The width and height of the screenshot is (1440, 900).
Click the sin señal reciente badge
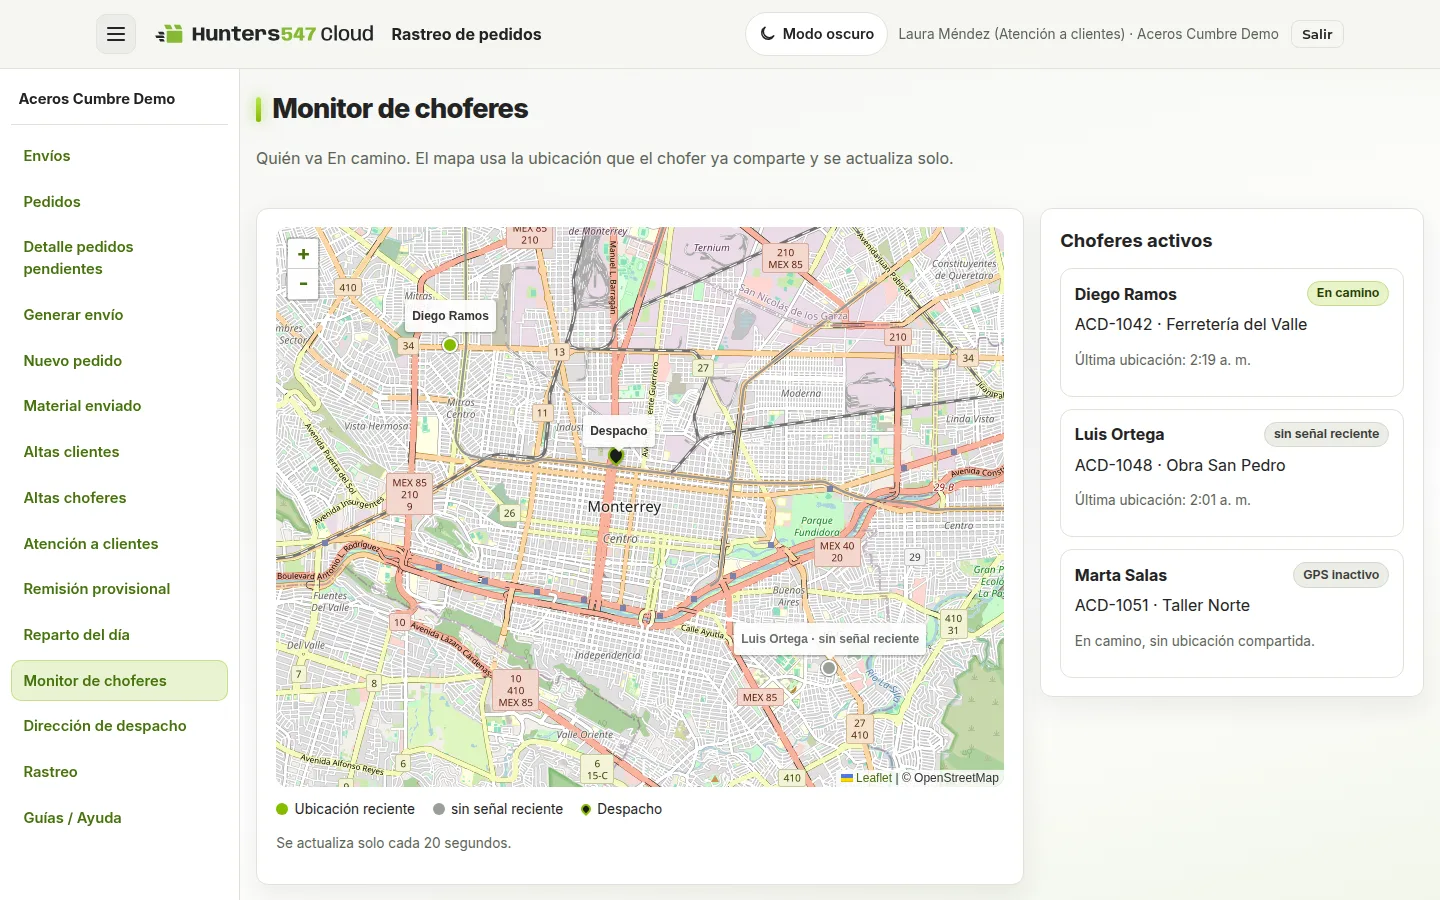point(1326,434)
